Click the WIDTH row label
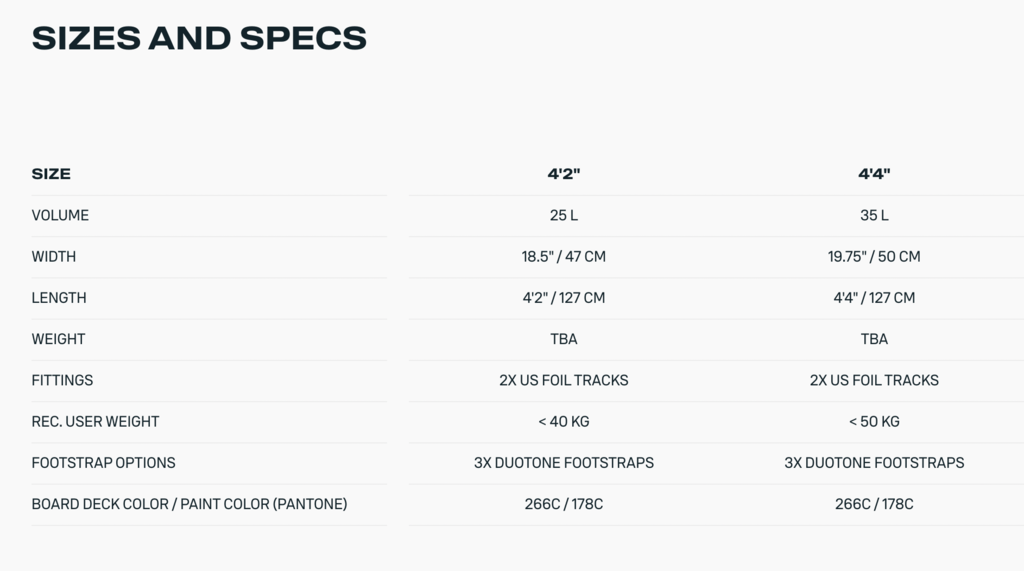The width and height of the screenshot is (1024, 571). [54, 257]
